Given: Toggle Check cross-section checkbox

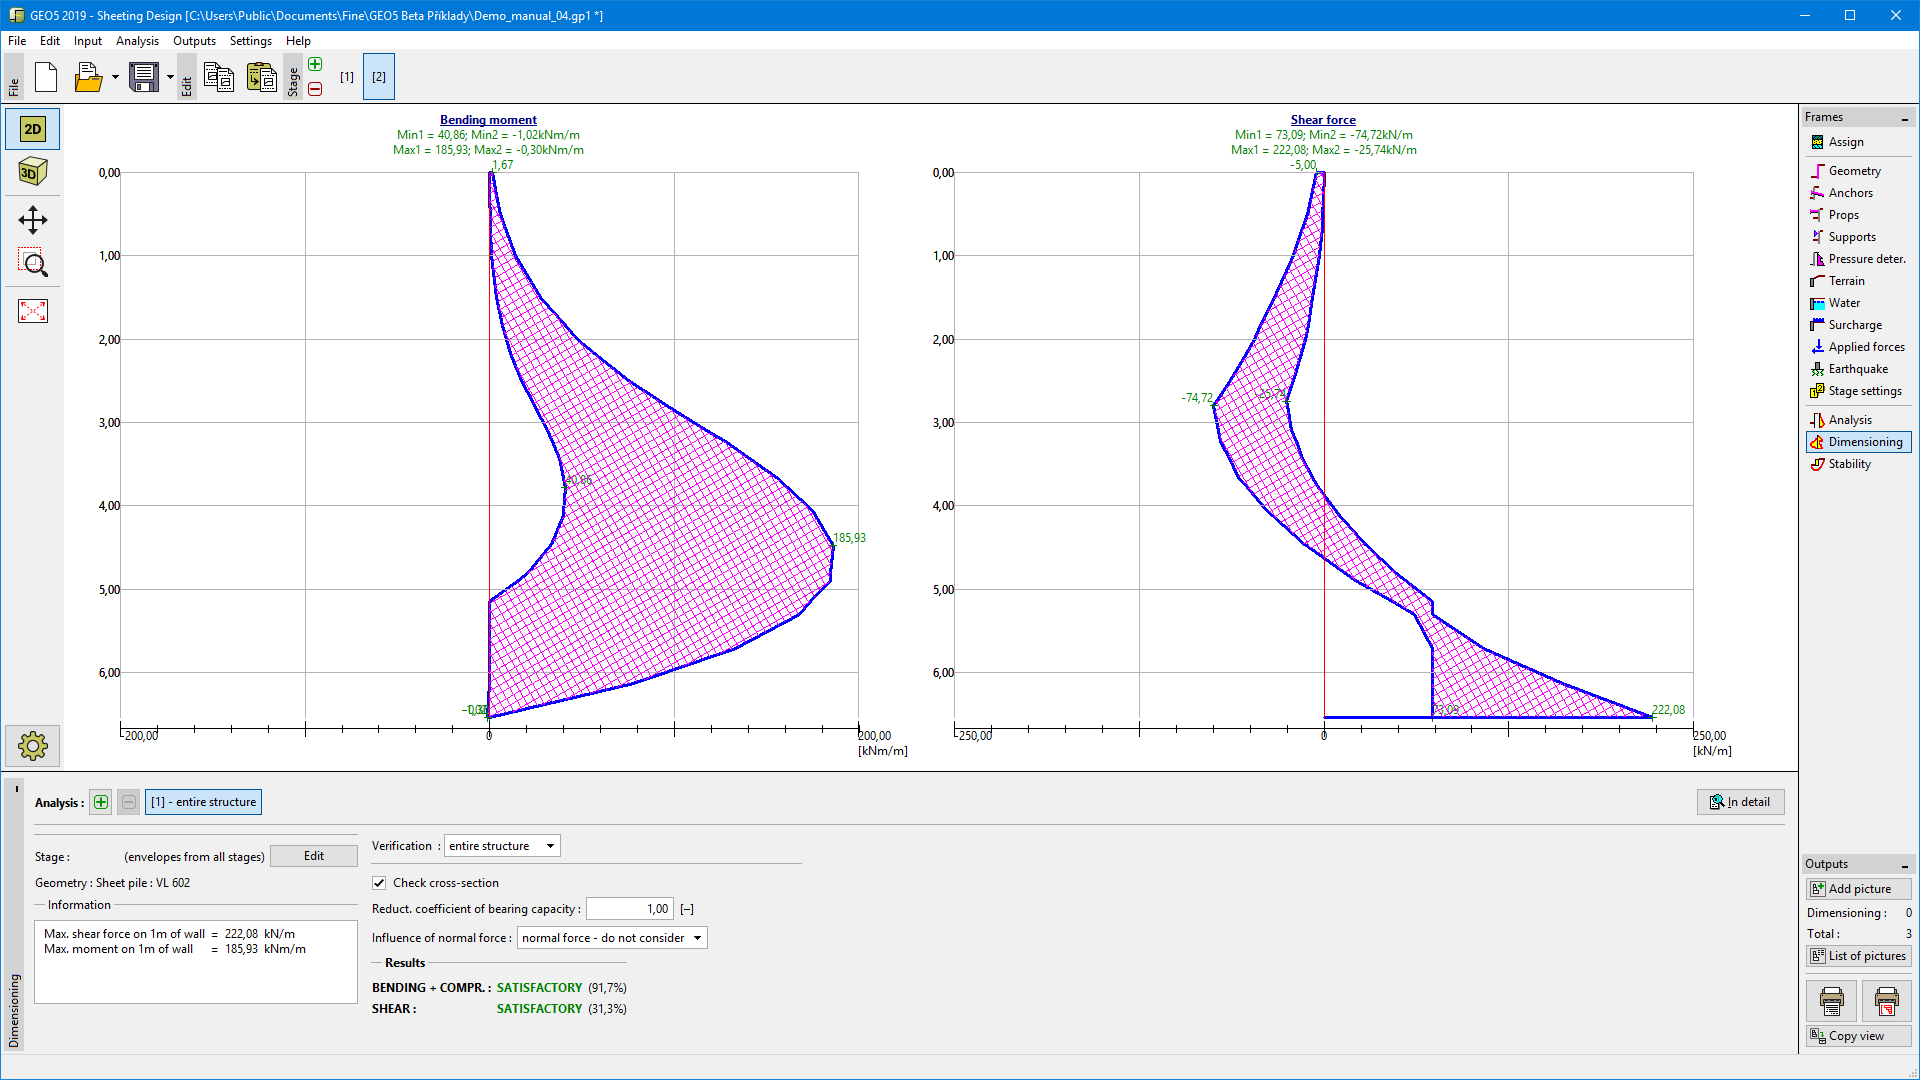Looking at the screenshot, I should pos(379,883).
